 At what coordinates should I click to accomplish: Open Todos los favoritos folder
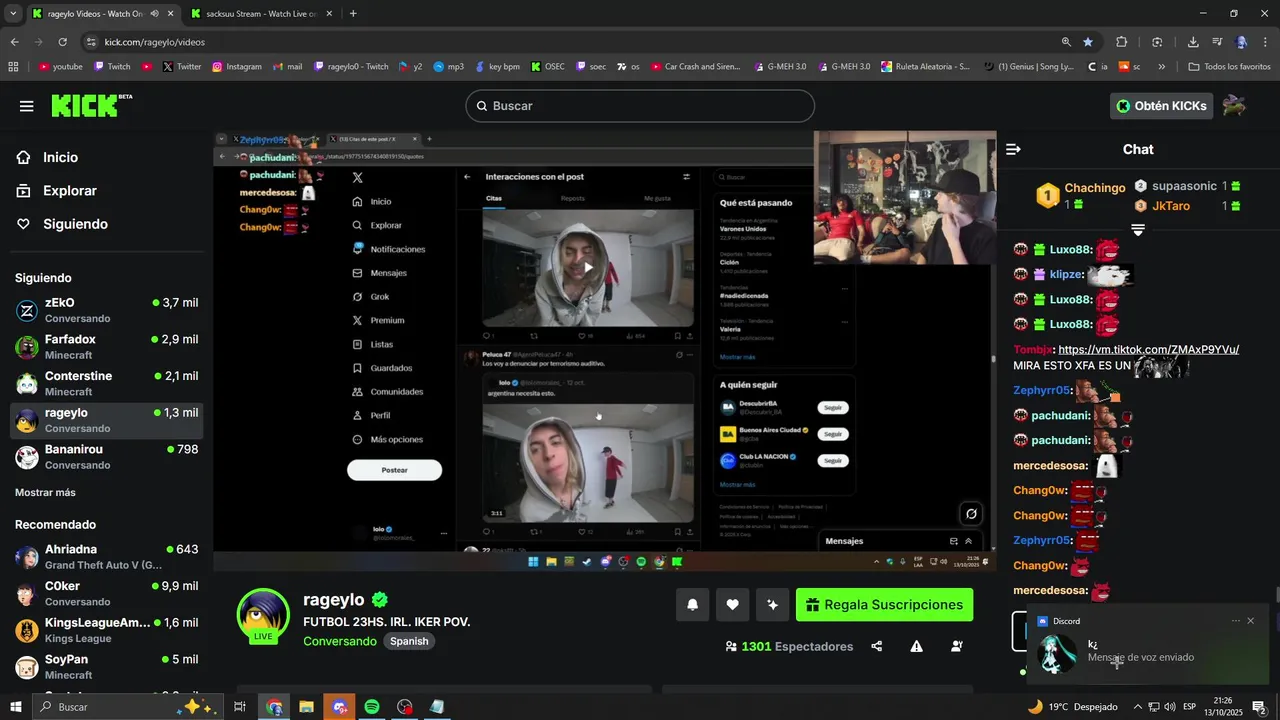pyautogui.click(x=1229, y=67)
